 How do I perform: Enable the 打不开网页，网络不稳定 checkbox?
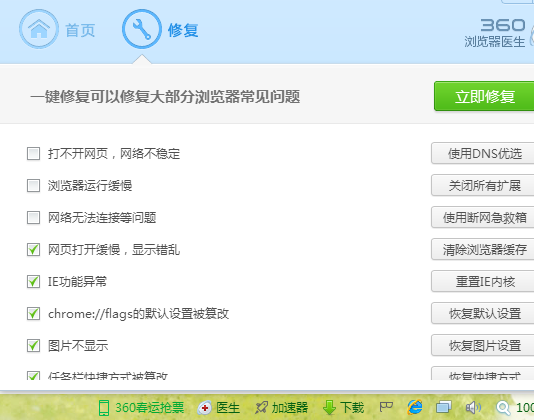33,154
